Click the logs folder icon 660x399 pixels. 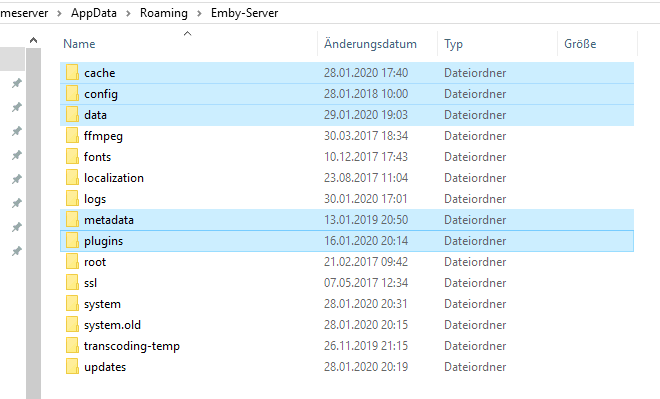72,199
